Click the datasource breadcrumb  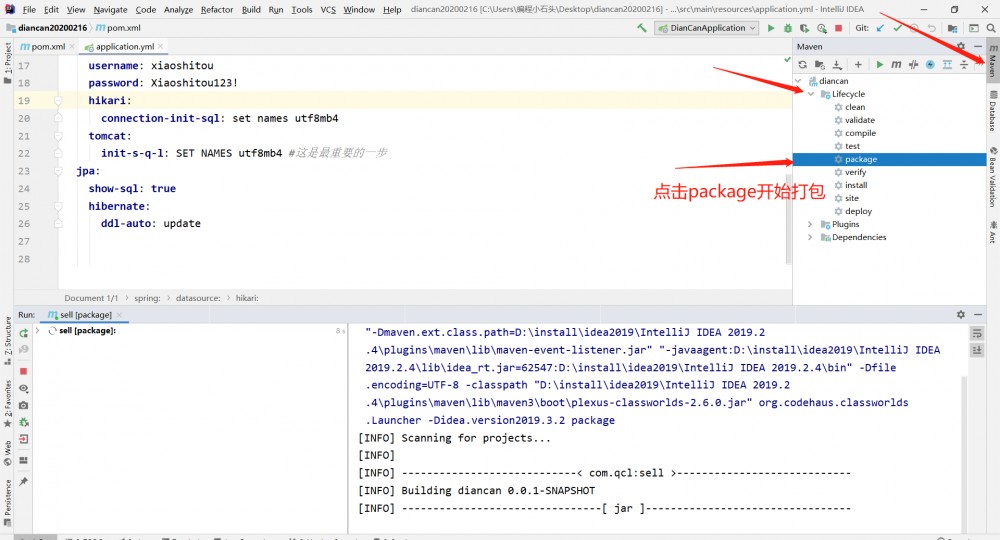(198, 298)
